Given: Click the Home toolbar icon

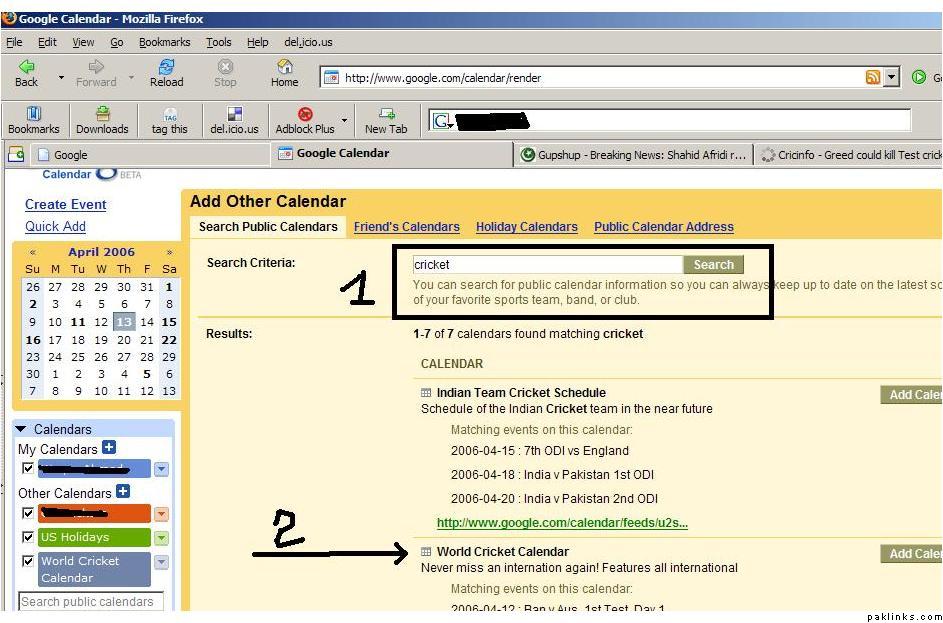Looking at the screenshot, I should click(x=284, y=67).
